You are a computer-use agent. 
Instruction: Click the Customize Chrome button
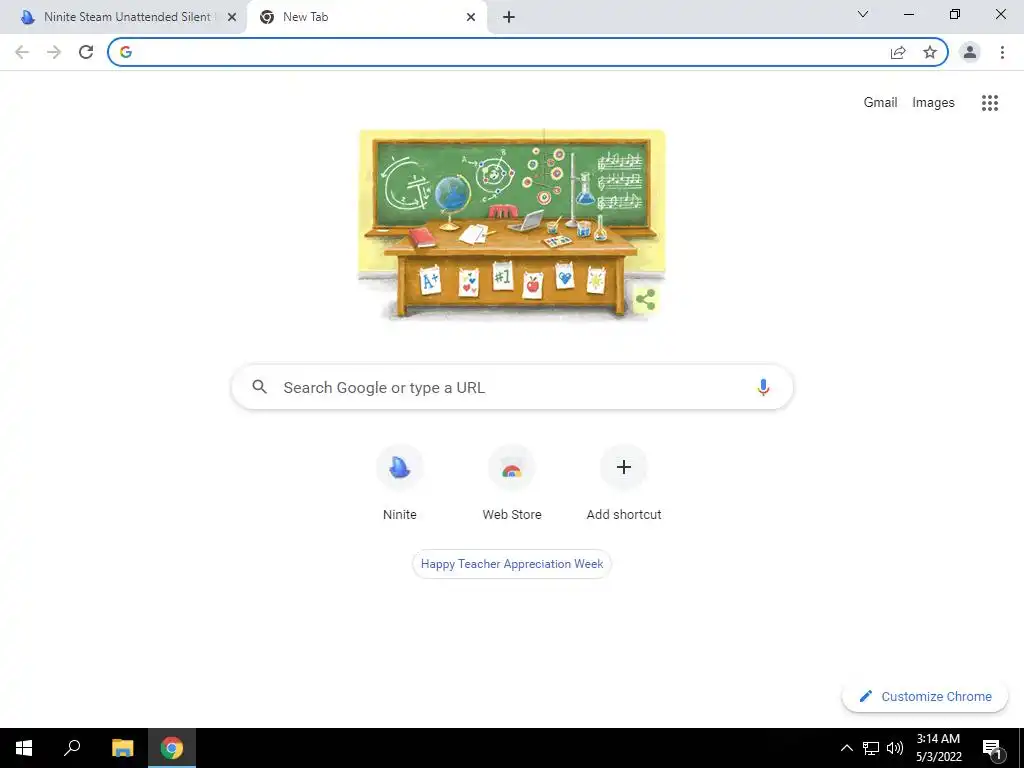pos(925,696)
